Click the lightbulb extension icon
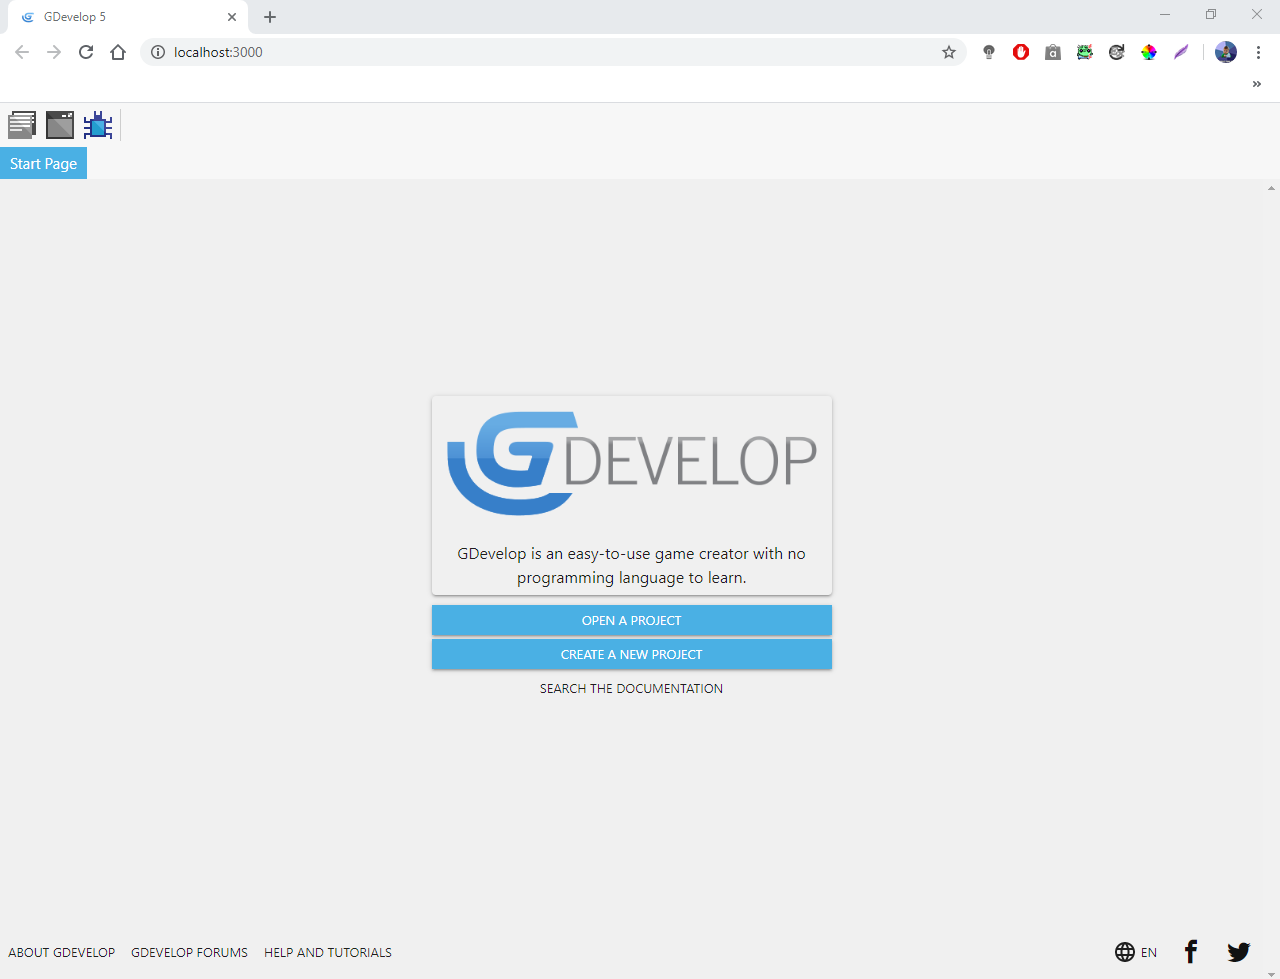The image size is (1280, 979). click(989, 52)
